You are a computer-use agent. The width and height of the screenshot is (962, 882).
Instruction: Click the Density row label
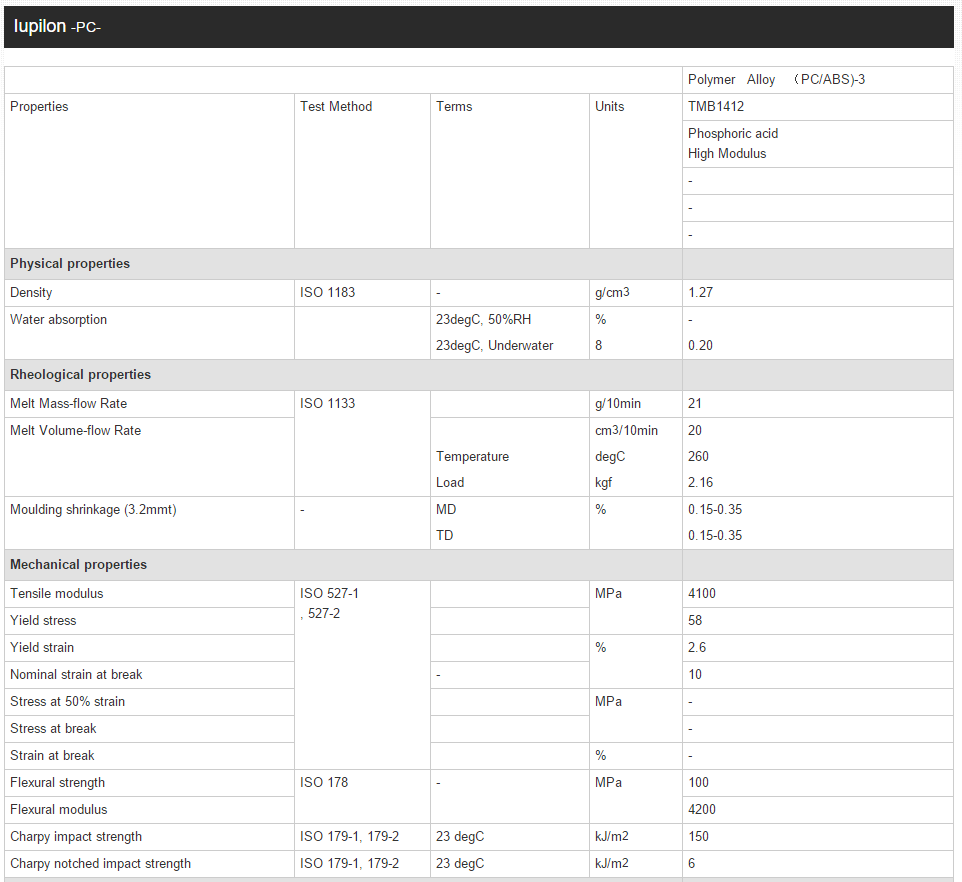(x=31, y=293)
